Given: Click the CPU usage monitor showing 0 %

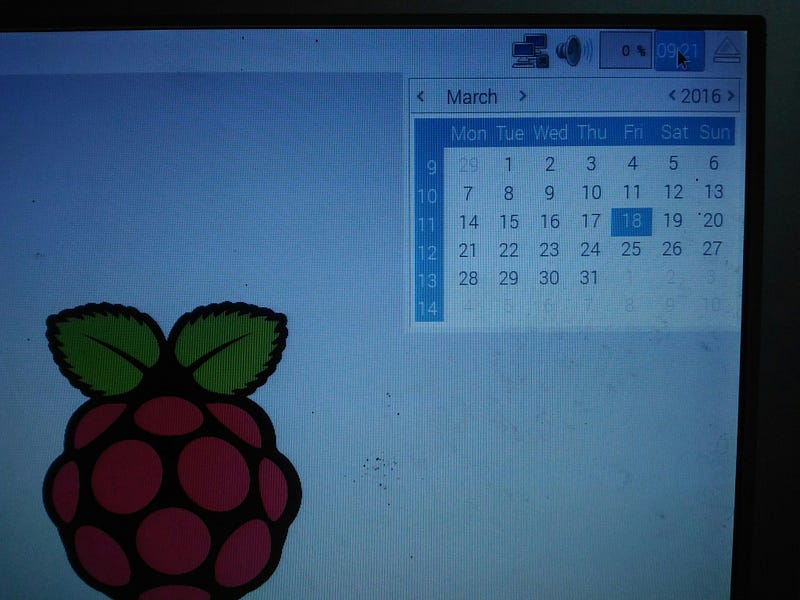Looking at the screenshot, I should [626, 50].
